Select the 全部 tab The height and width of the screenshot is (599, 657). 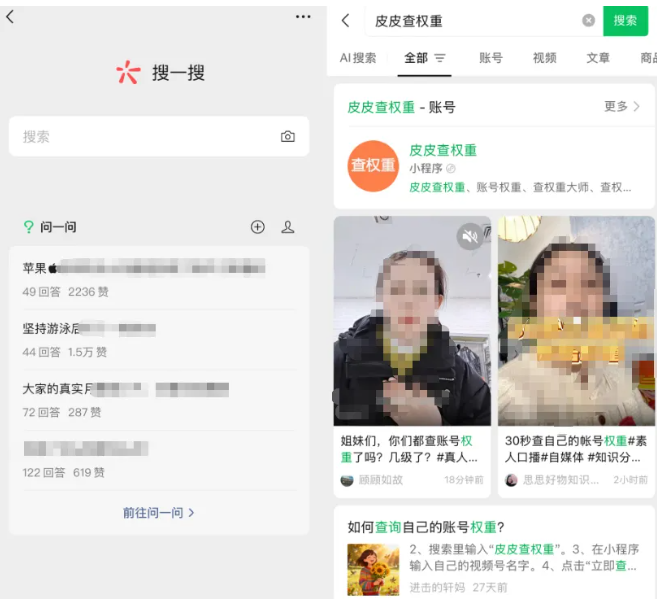[416, 58]
